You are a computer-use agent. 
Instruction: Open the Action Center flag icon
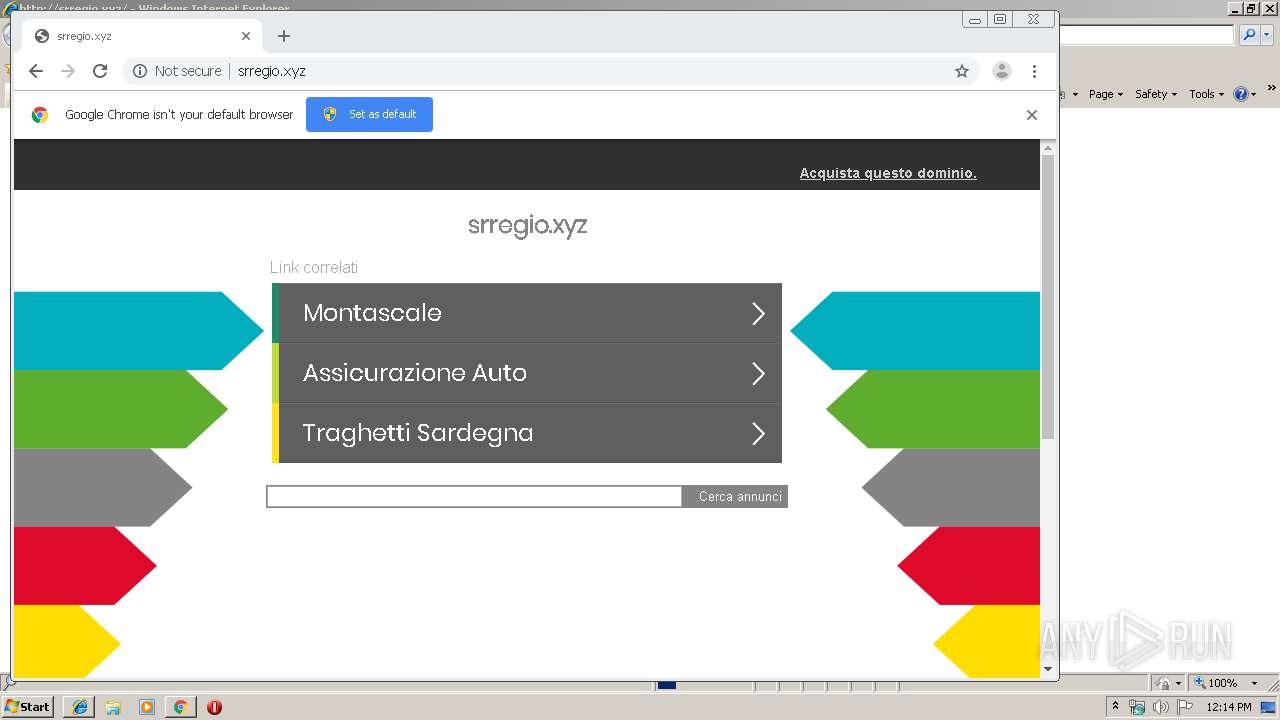[1183, 707]
